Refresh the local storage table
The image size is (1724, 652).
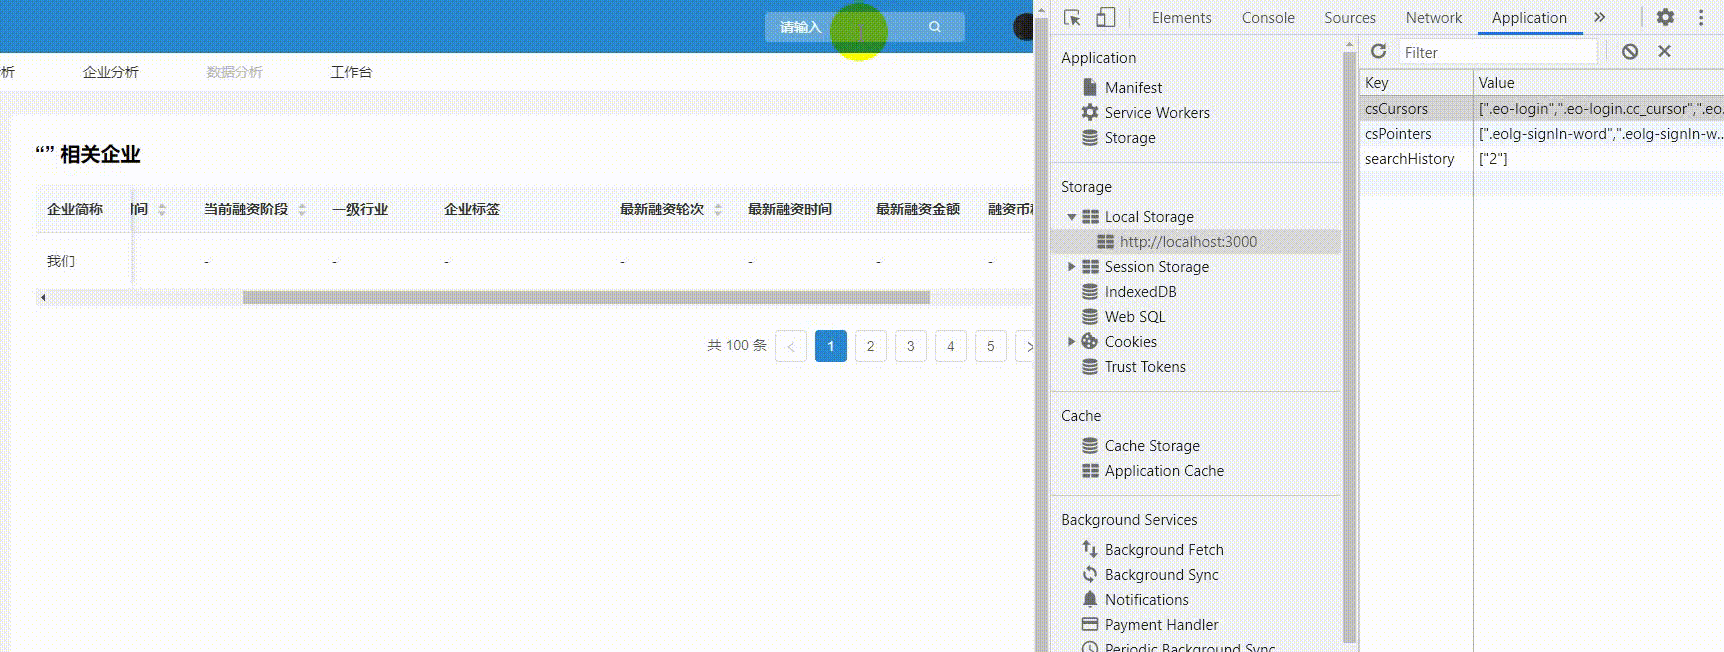pos(1378,51)
